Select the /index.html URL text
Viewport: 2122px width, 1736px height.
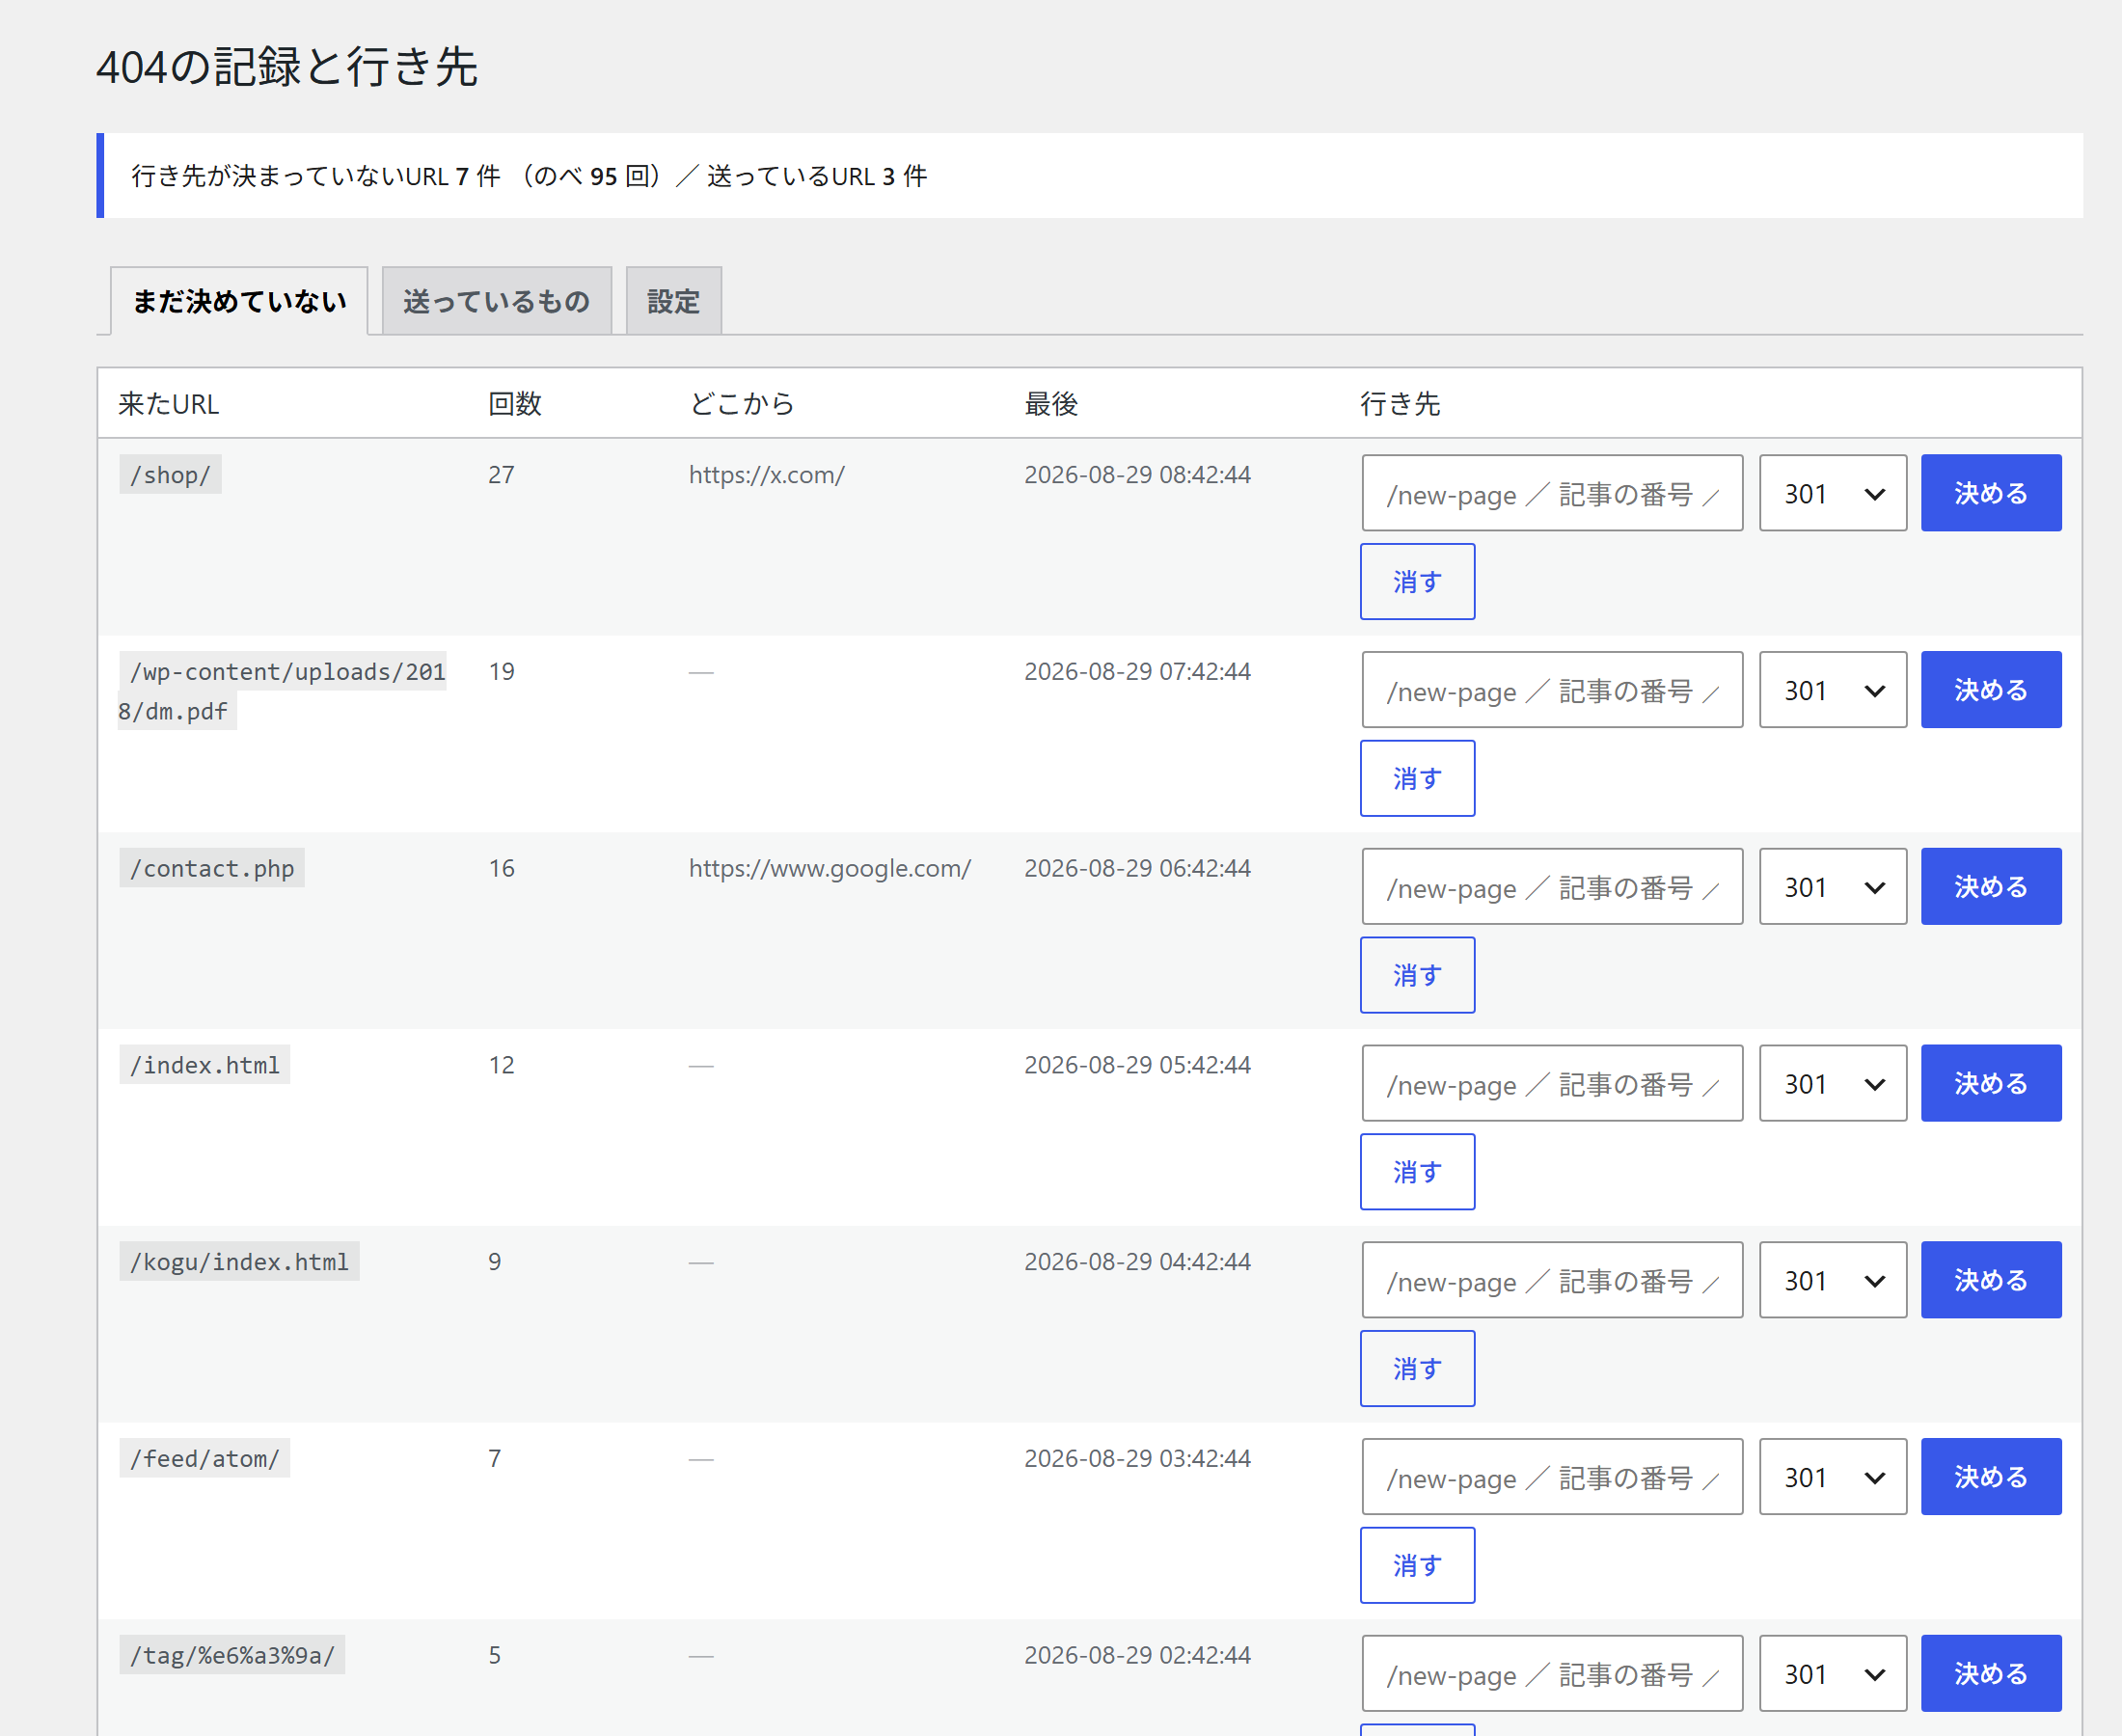pos(205,1065)
